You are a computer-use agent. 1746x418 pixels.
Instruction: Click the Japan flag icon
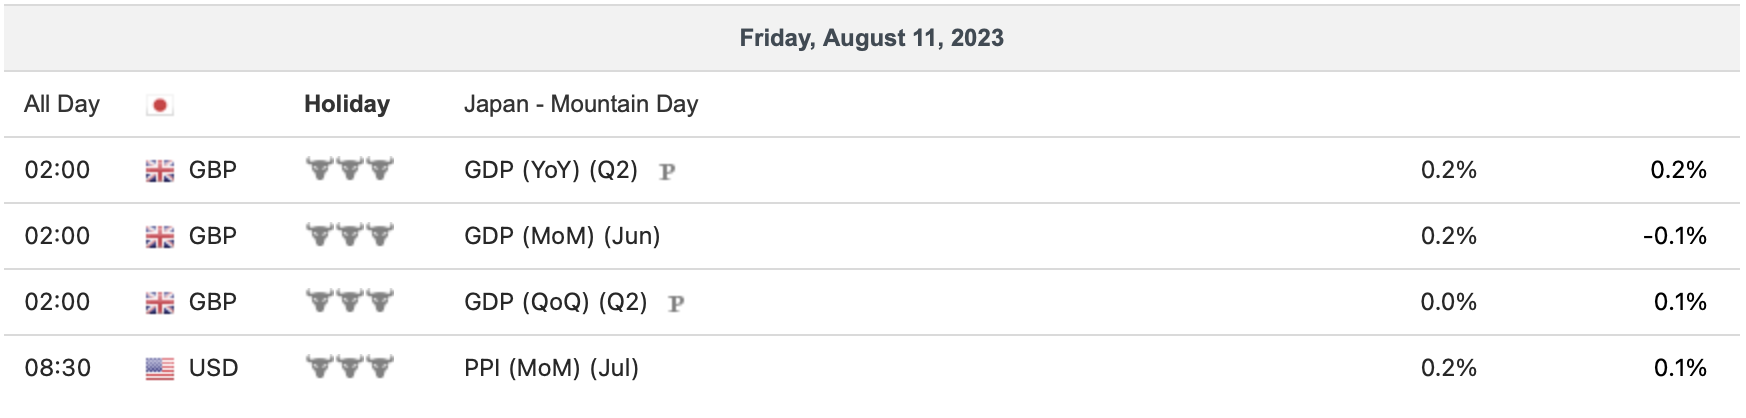159,105
